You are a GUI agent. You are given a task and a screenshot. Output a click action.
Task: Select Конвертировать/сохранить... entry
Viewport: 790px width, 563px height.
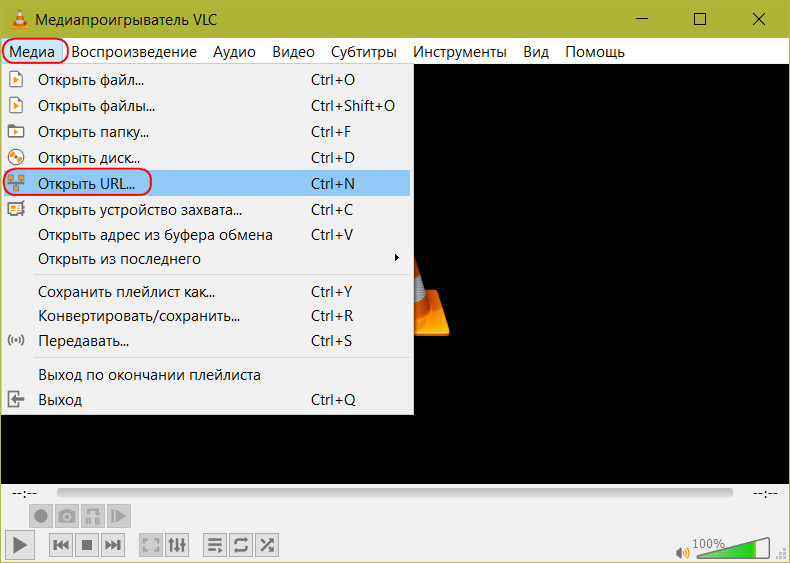207,316
